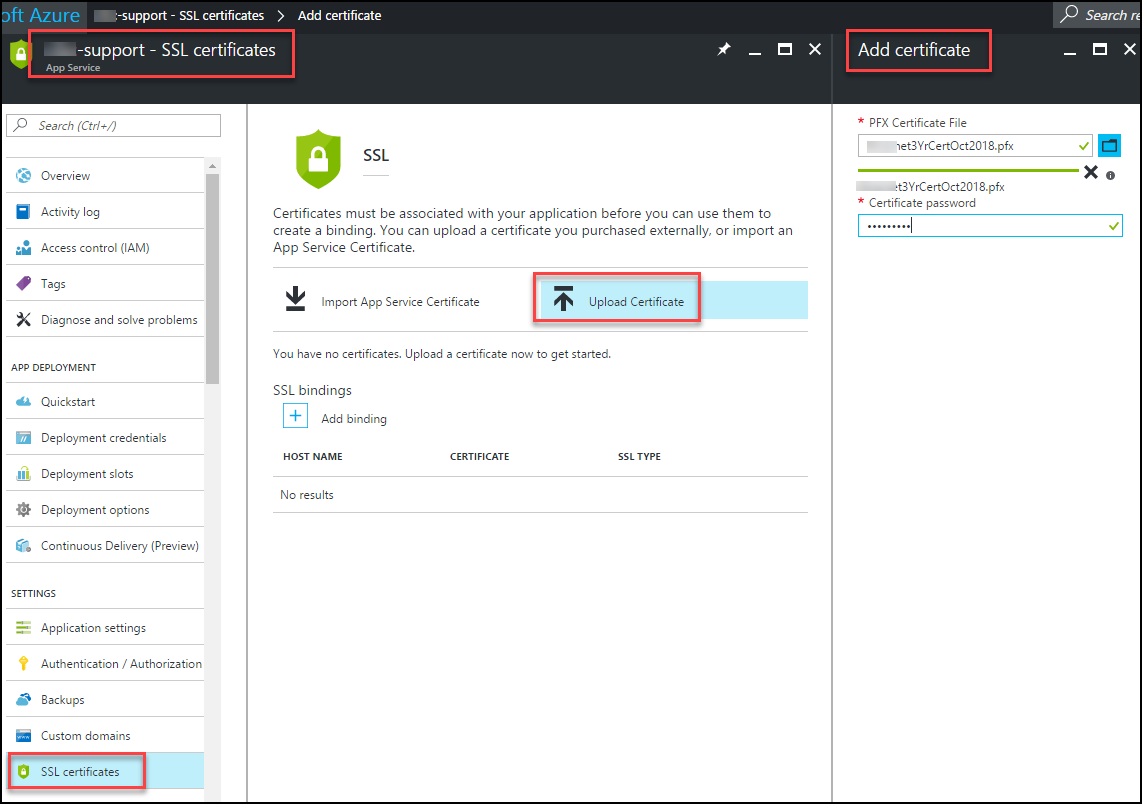The height and width of the screenshot is (804, 1142).
Task: Click the Authentication / Authorization key icon
Action: (x=23, y=663)
